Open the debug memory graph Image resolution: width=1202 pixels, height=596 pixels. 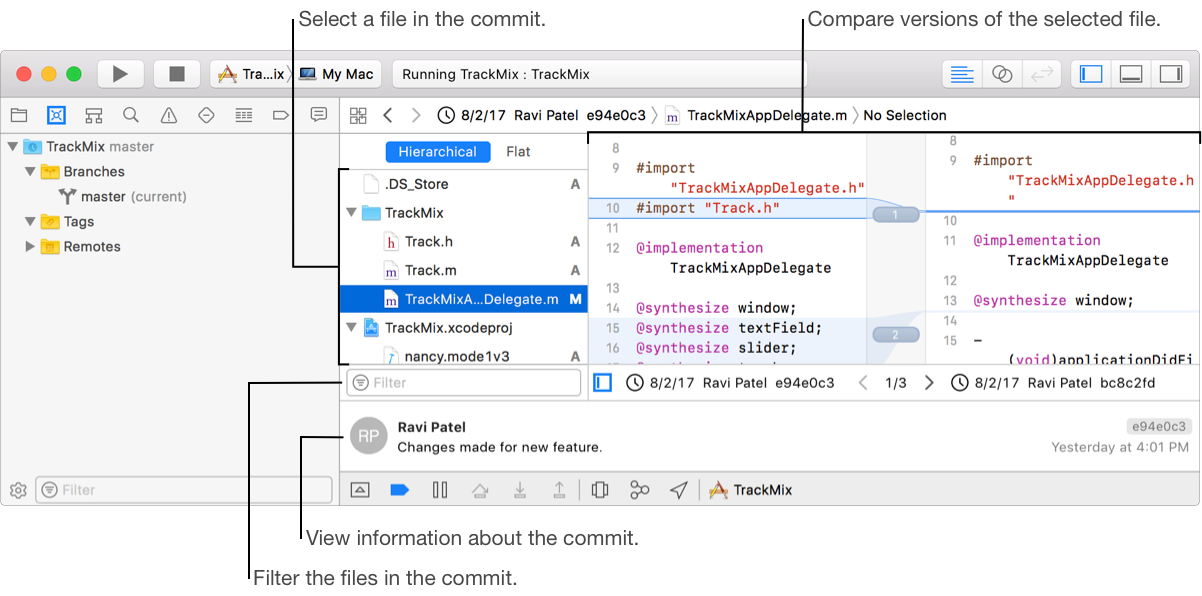pos(640,490)
